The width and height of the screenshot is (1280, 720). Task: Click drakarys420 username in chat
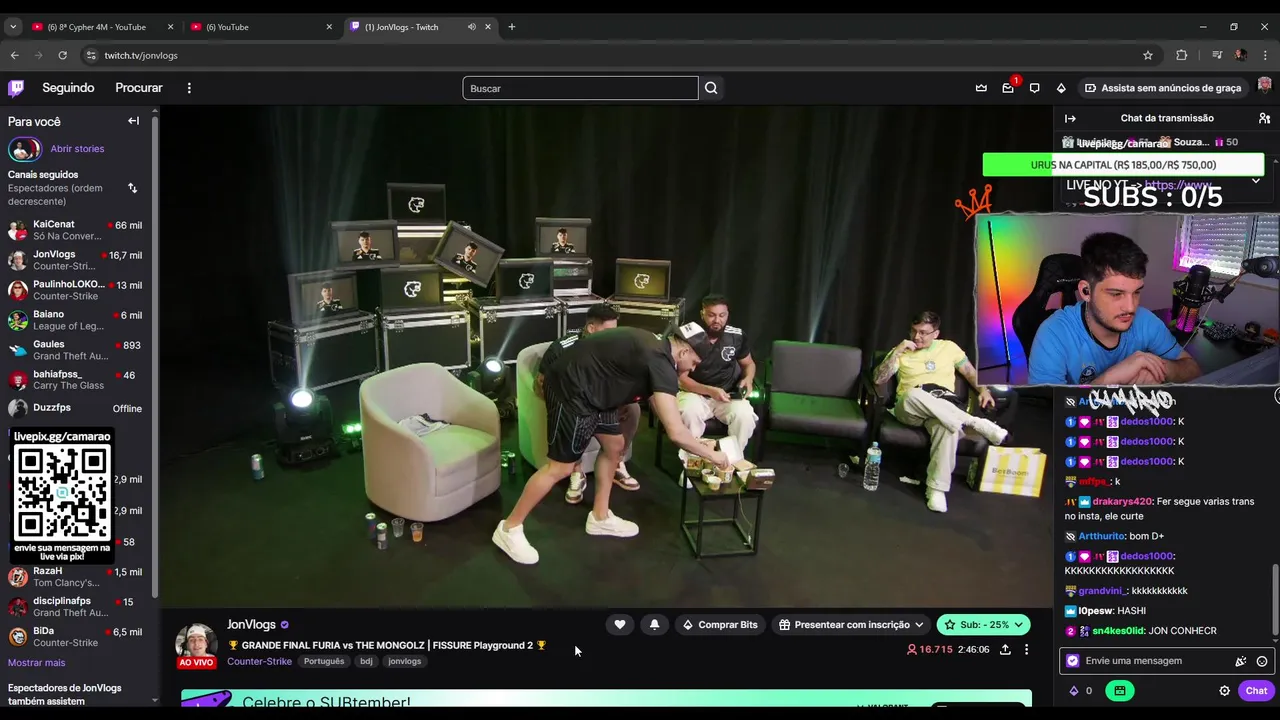(x=1122, y=502)
